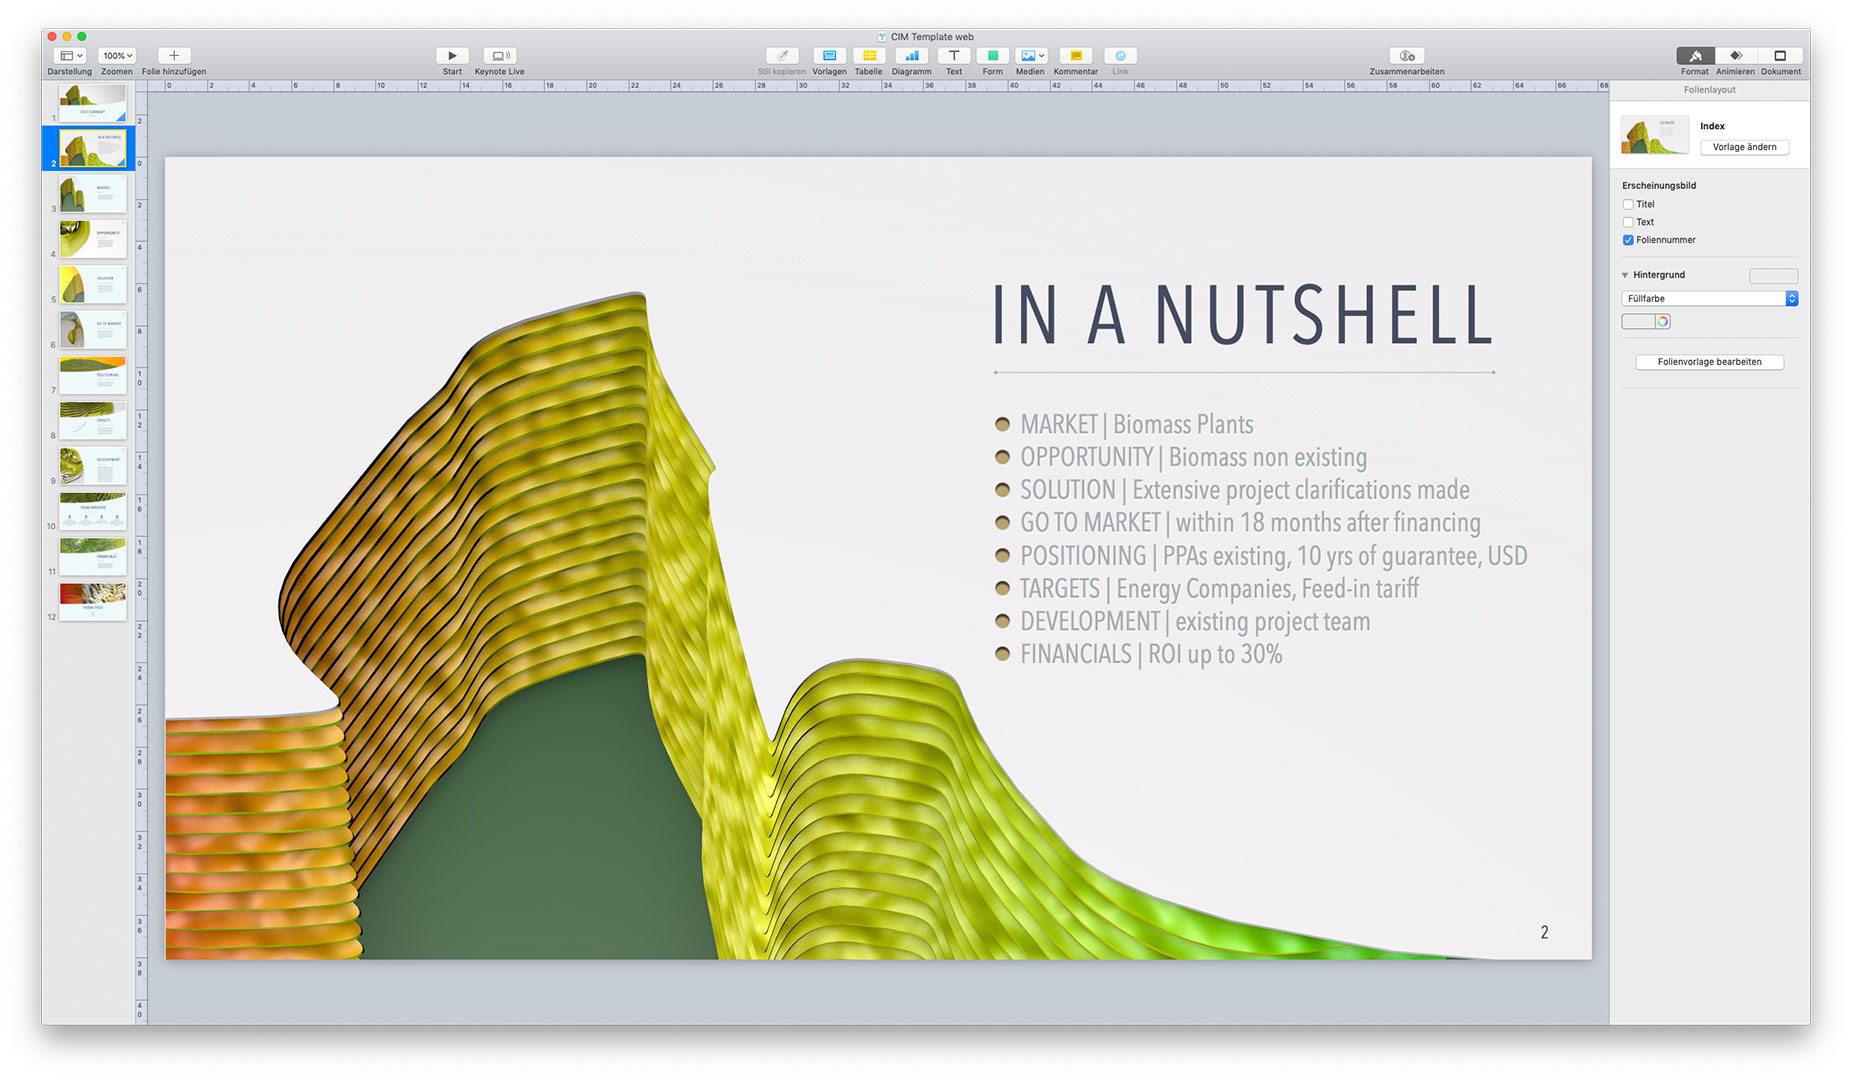
Task: Insert a text box with the Text icon
Action: tap(954, 56)
